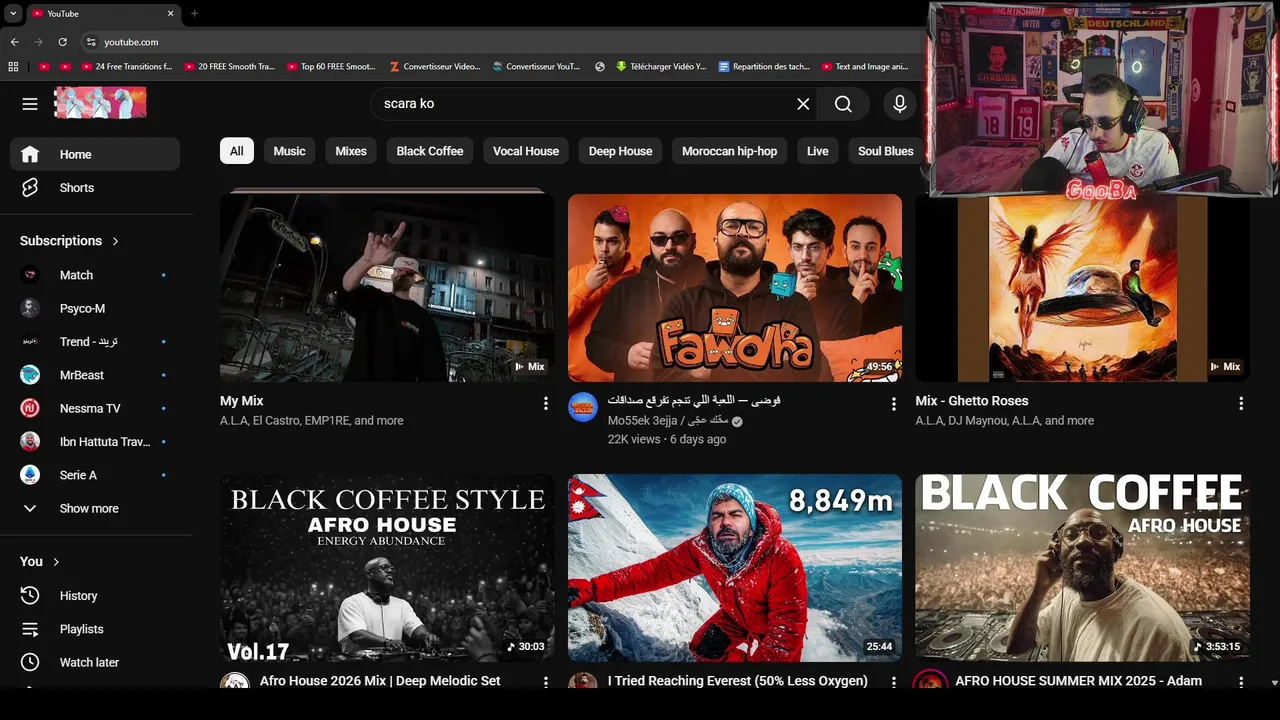The width and height of the screenshot is (1280, 720).
Task: Open Fawdha video thumbnail
Action: [x=735, y=288]
